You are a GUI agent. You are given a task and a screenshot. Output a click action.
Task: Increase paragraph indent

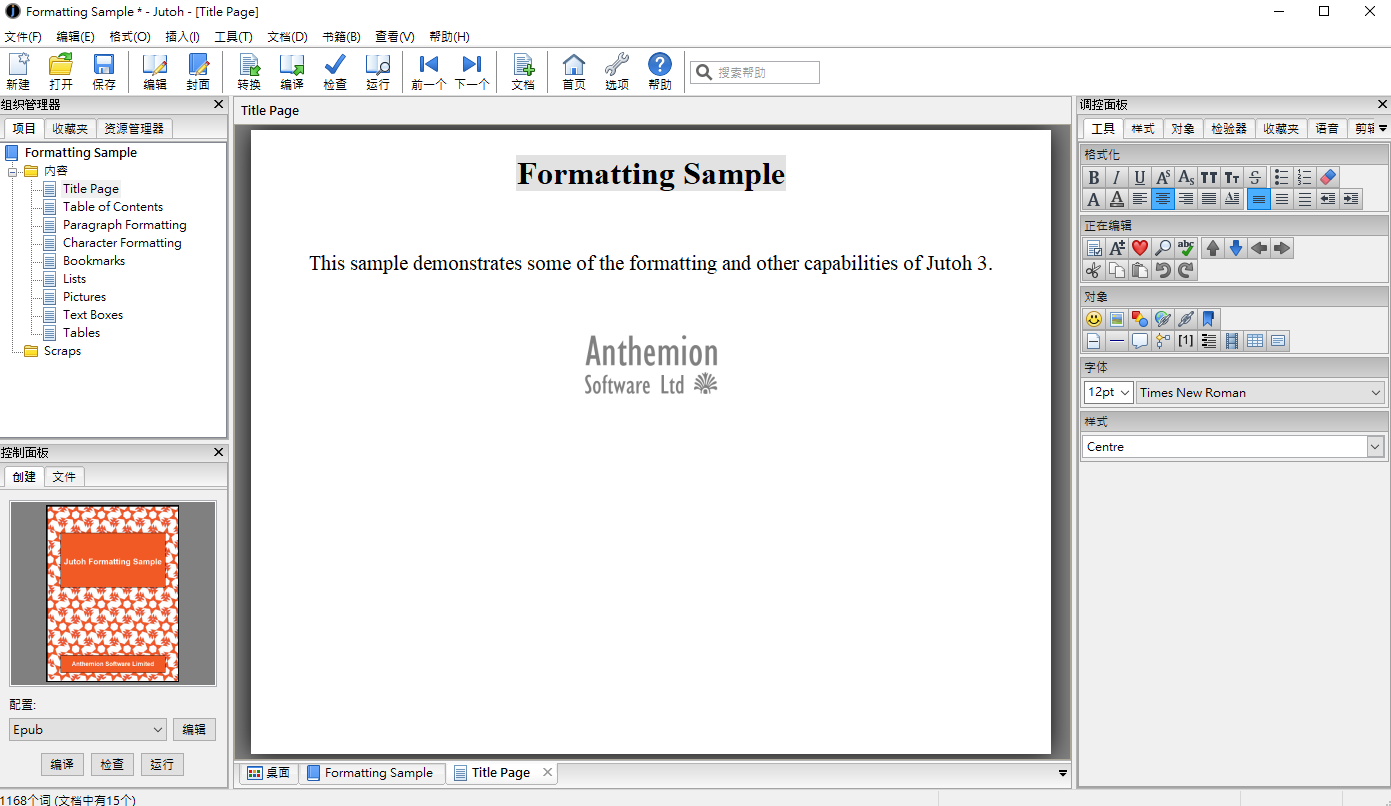(x=1351, y=199)
